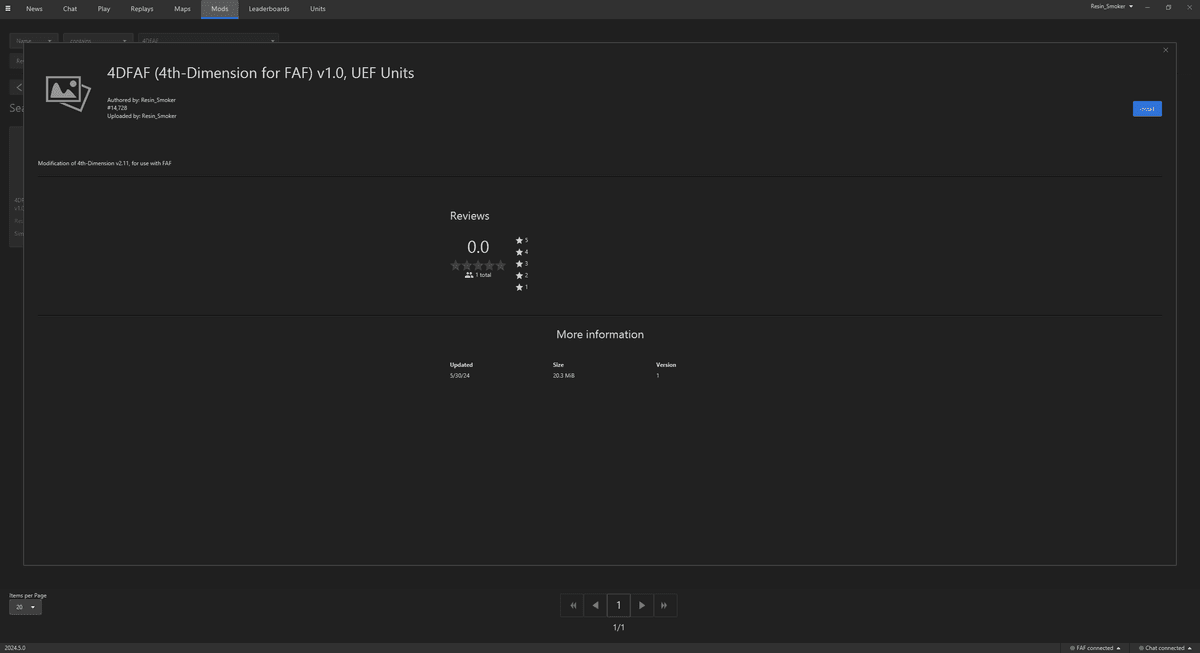This screenshot has width=1200, height=653.
Task: Click the mod ID #14,728
Action: click(x=117, y=108)
